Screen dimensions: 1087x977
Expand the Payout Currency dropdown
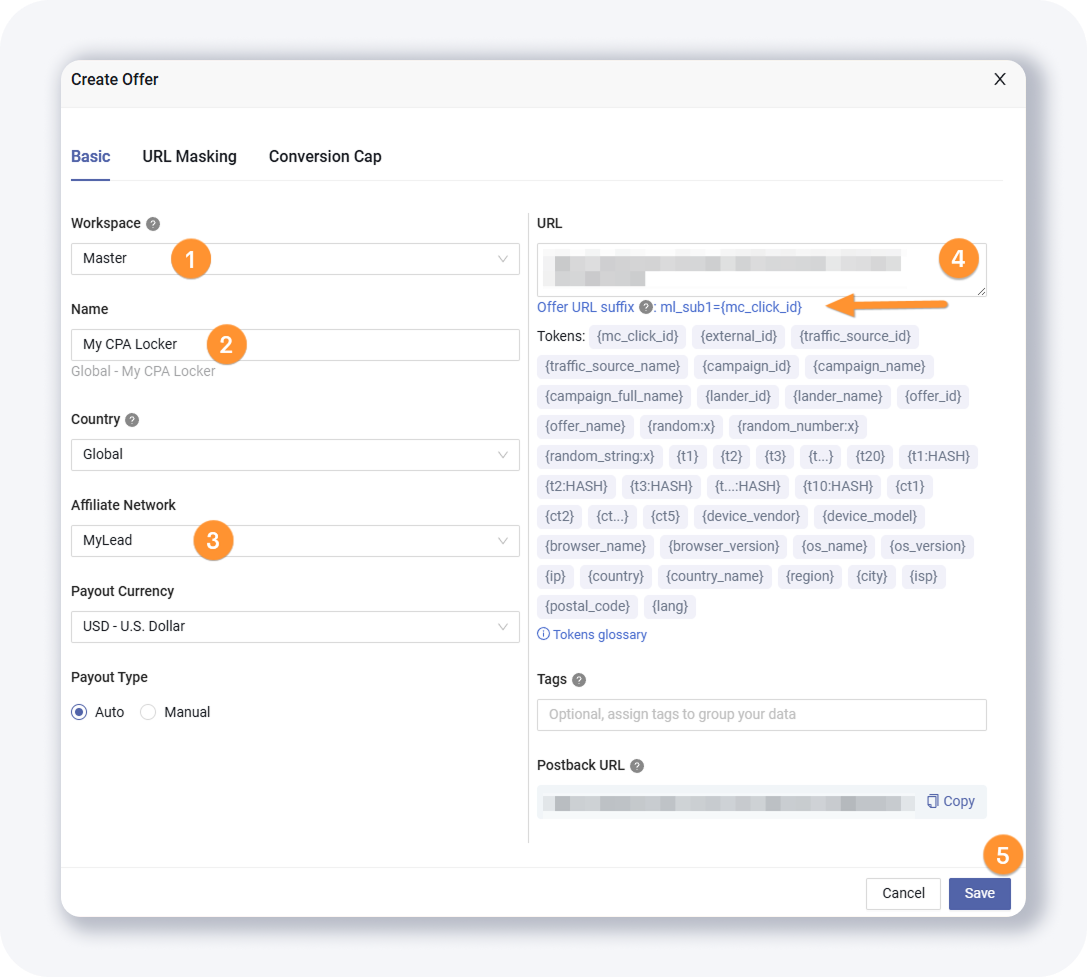(295, 627)
